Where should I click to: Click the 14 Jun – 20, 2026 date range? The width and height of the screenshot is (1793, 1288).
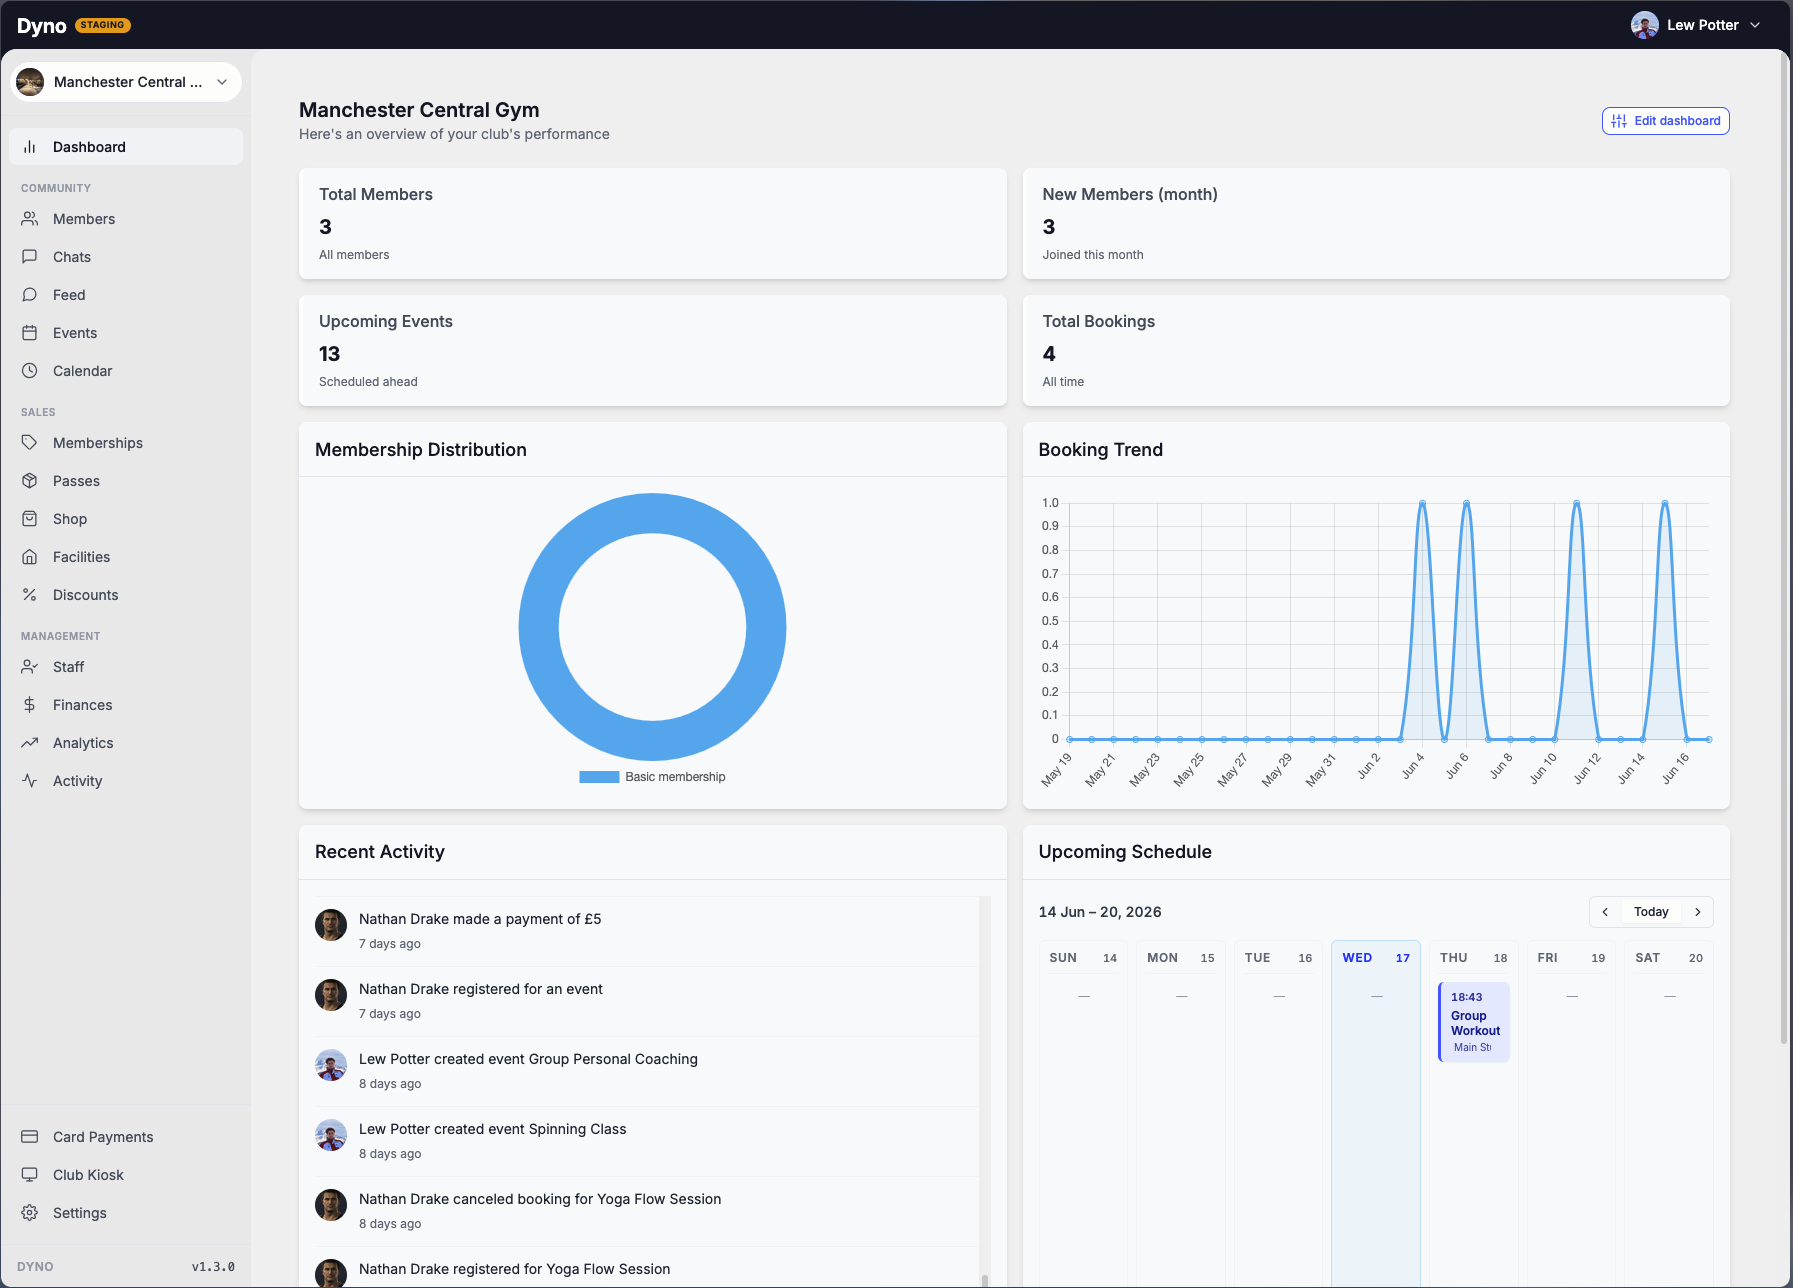(1100, 912)
